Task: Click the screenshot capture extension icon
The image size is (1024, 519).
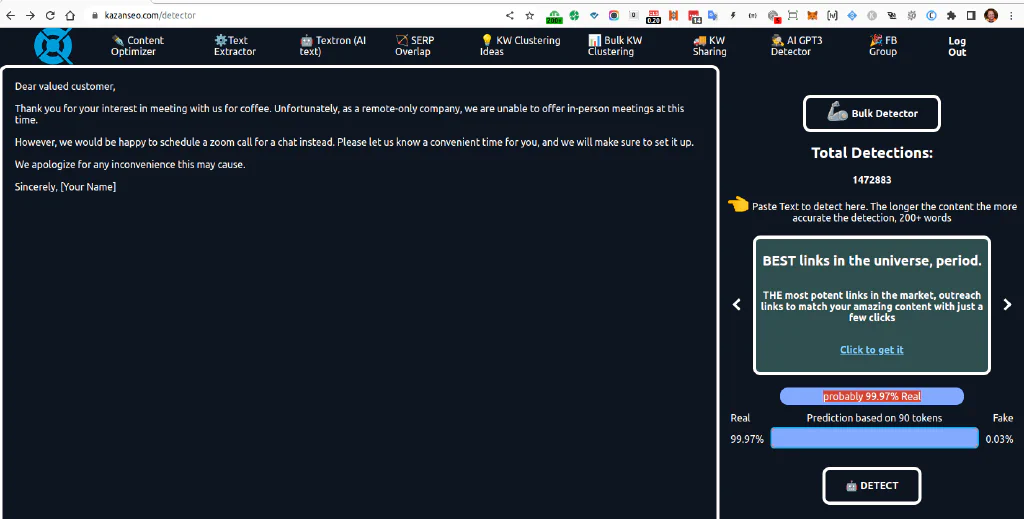Action: 793,15
